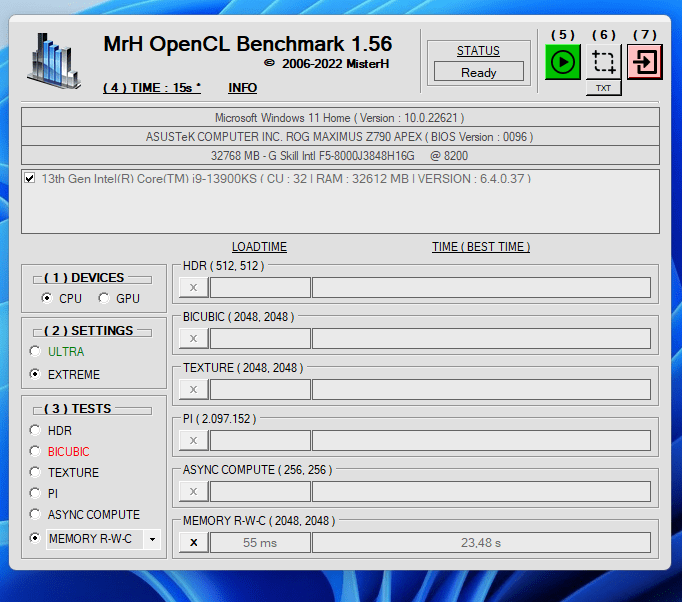Choose the ULTRA settings option
The width and height of the screenshot is (682, 602).
click(x=35, y=351)
